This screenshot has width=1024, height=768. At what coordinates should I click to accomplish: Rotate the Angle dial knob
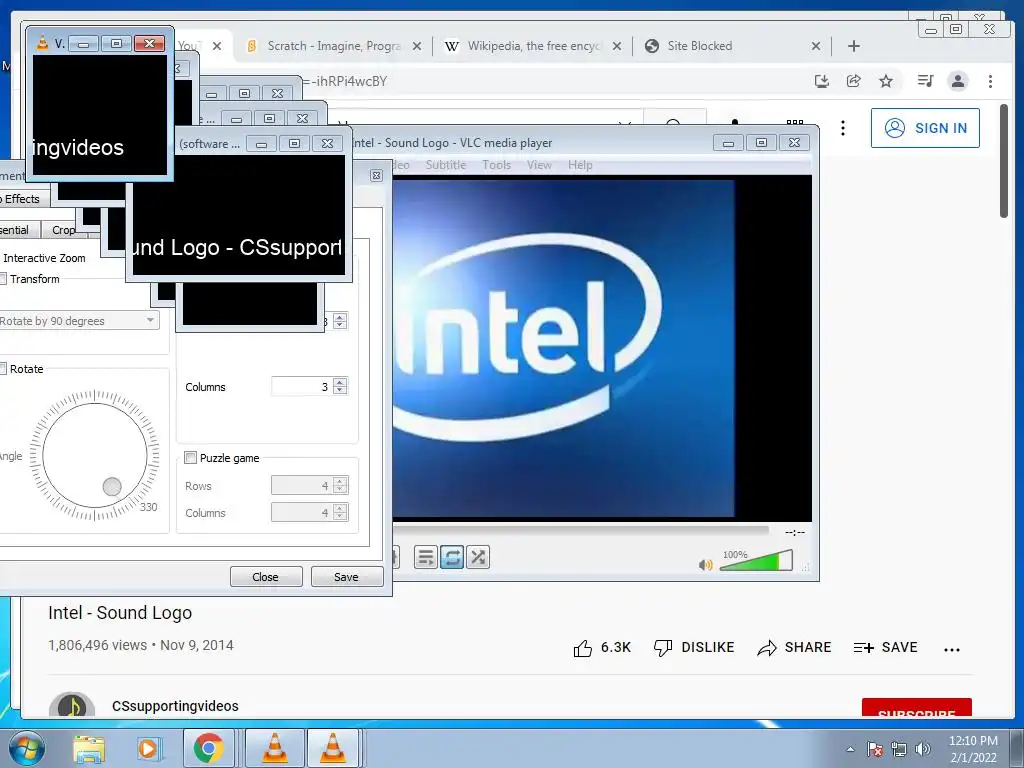point(112,487)
